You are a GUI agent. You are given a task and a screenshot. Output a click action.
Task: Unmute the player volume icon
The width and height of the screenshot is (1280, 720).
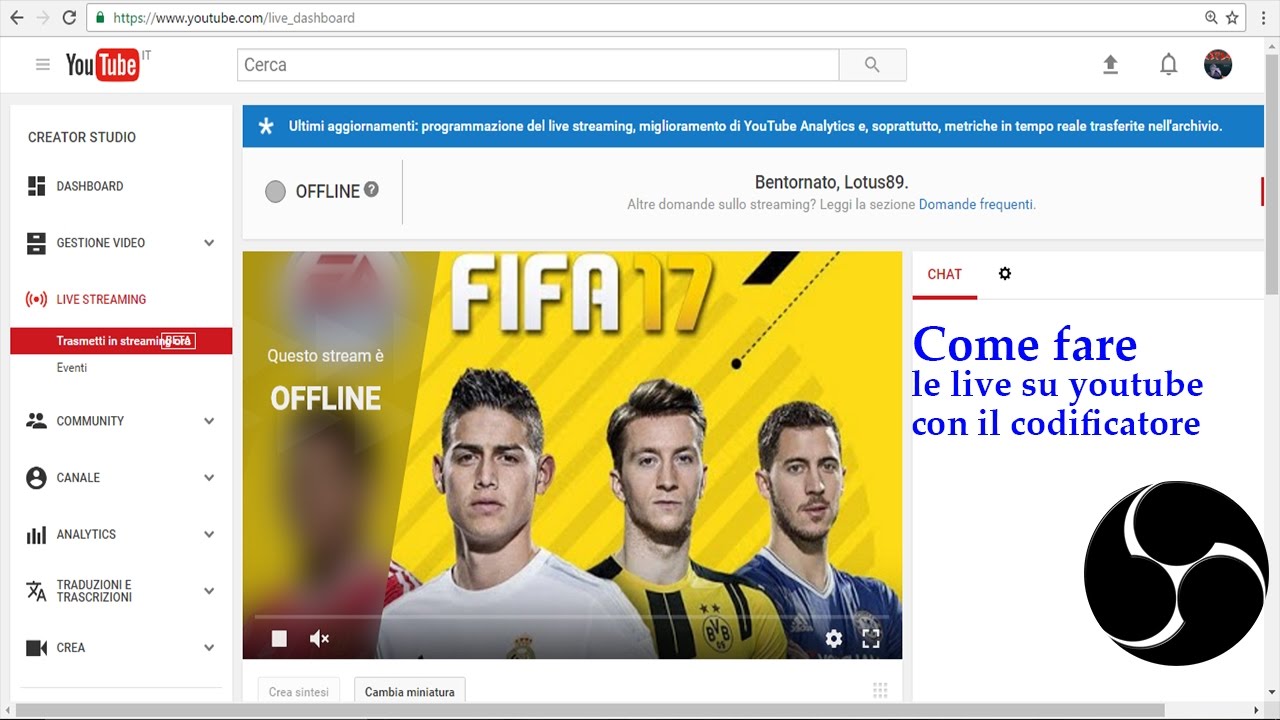[319, 638]
